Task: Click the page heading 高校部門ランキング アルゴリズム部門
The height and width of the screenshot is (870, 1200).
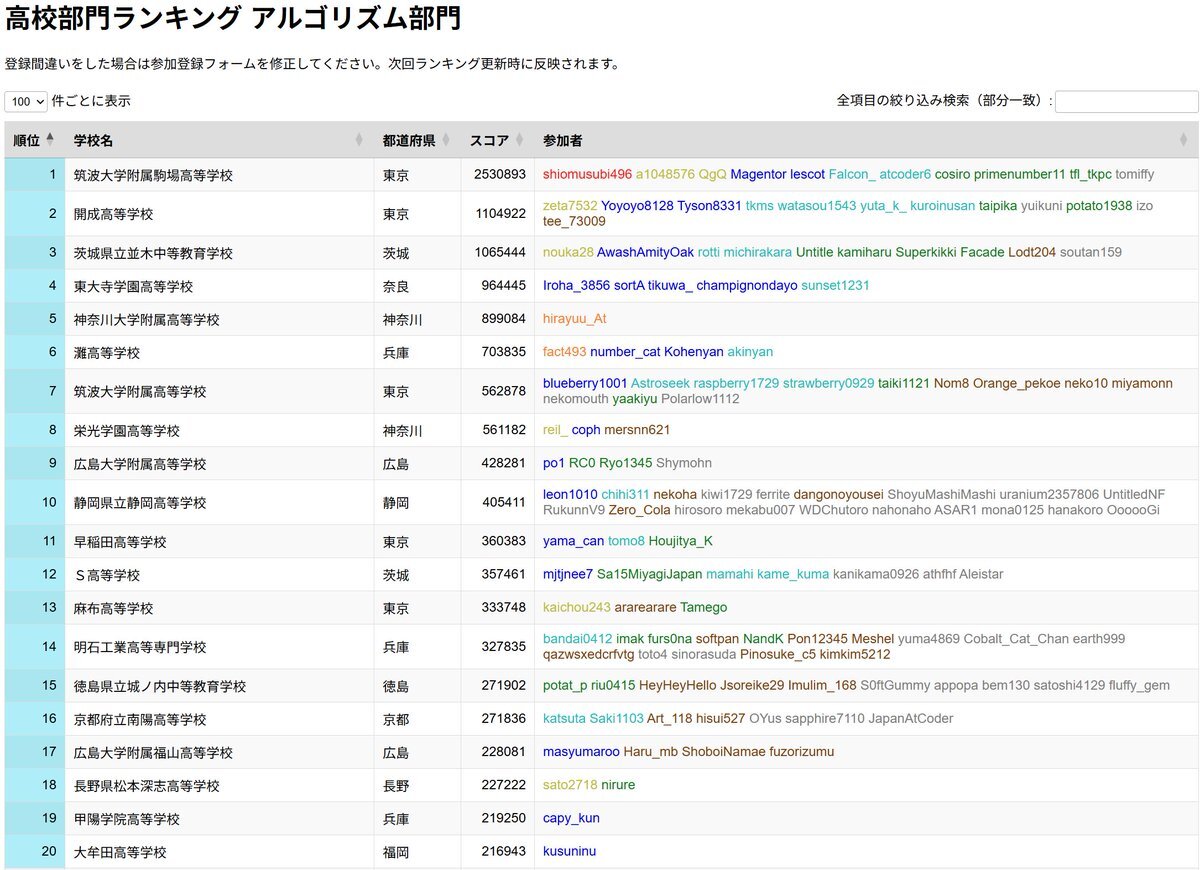Action: point(233,17)
